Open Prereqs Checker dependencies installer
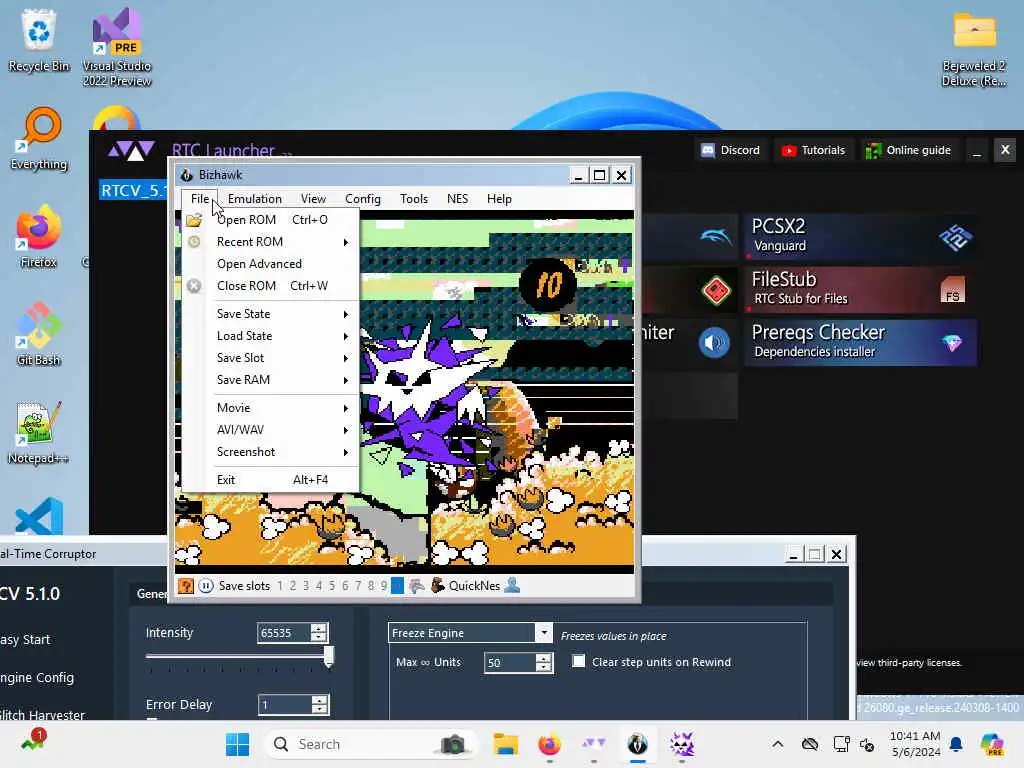Viewport: 1024px width, 768px height. tap(861, 342)
